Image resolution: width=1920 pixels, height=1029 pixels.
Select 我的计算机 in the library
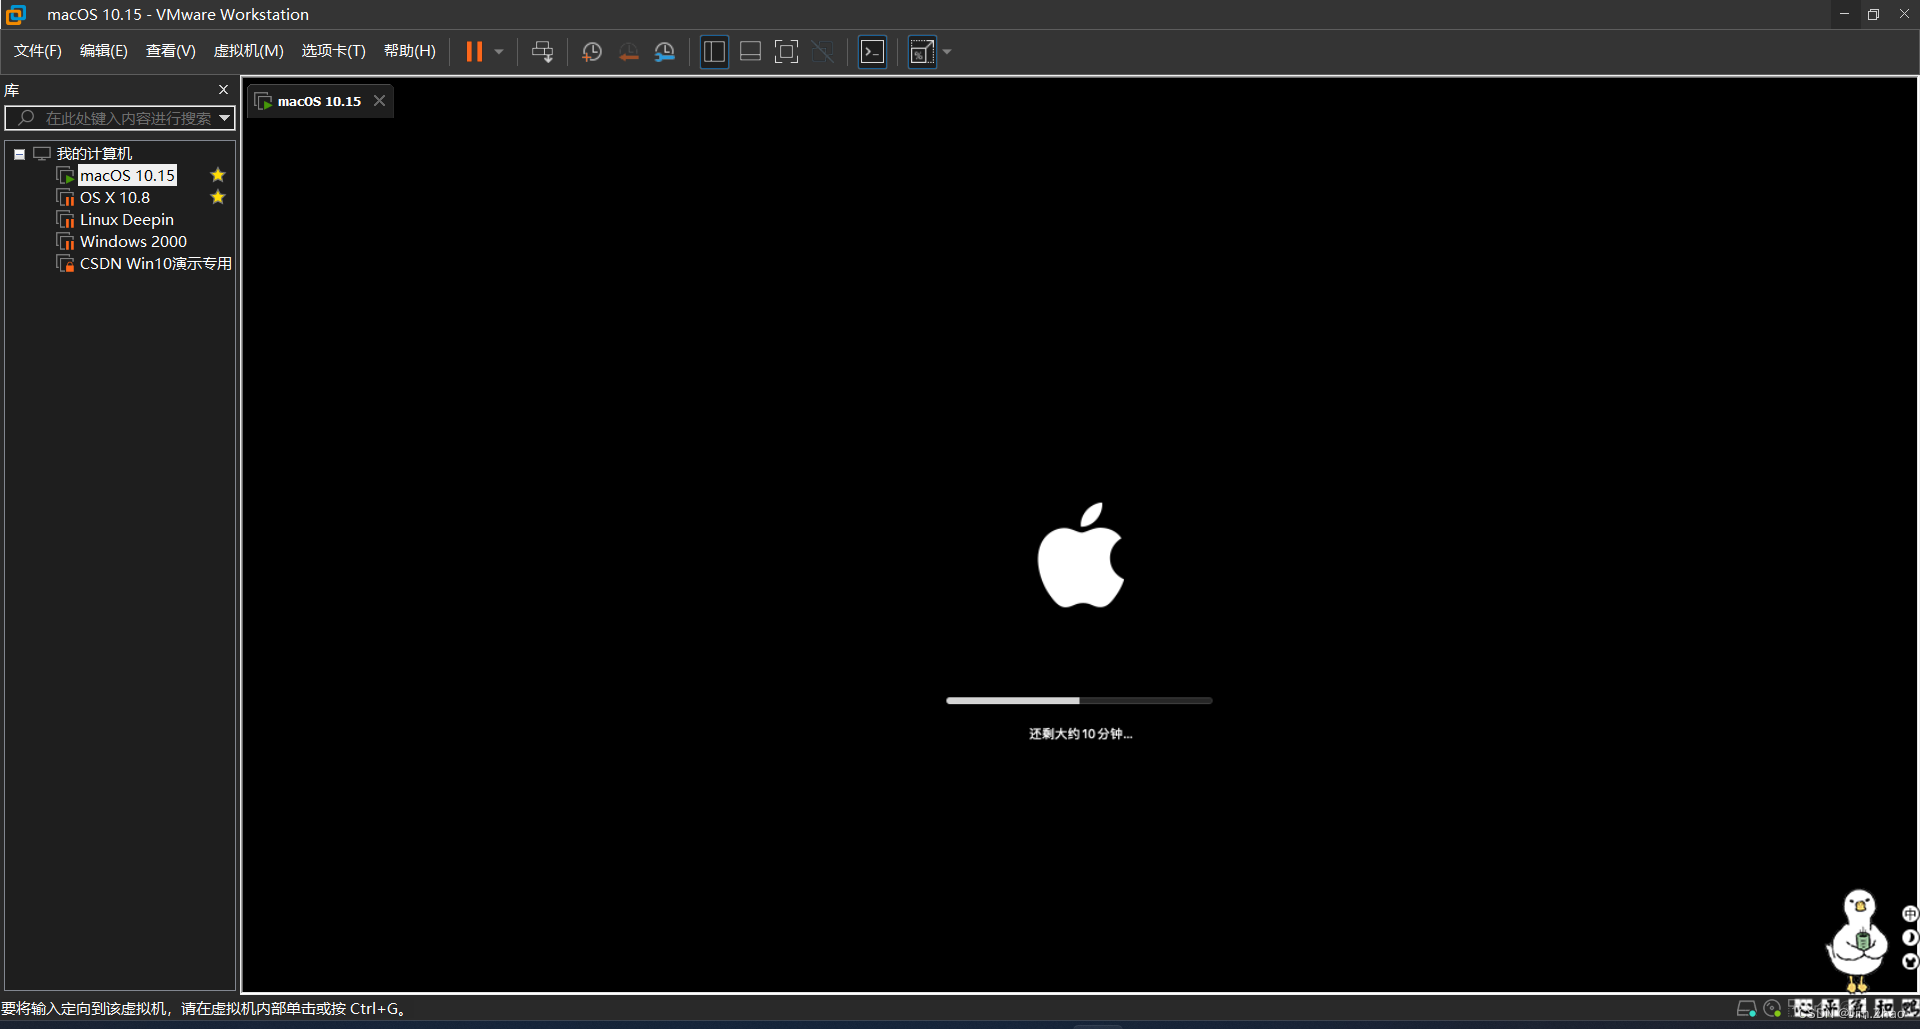pyautogui.click(x=94, y=154)
